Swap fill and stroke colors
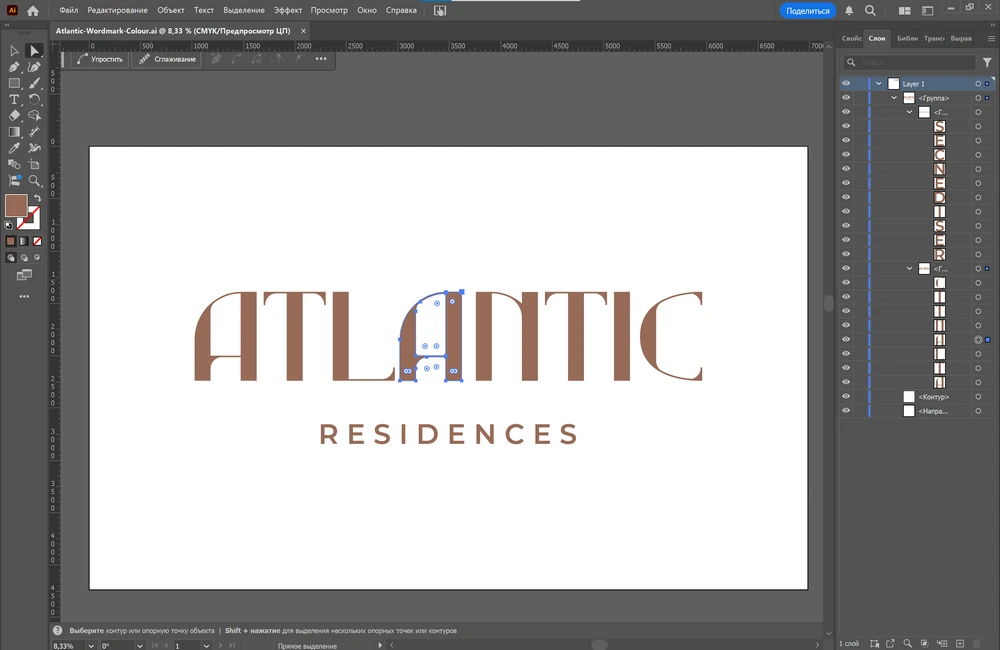This screenshot has width=1000, height=650. [37, 198]
